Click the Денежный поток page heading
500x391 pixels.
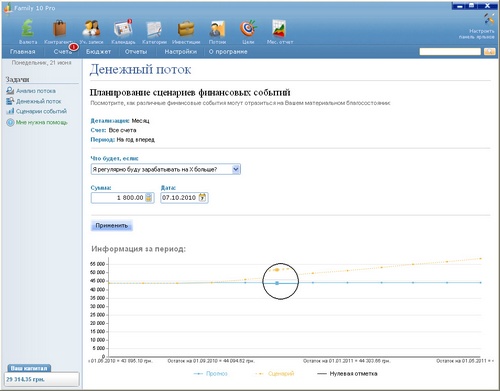(x=140, y=69)
